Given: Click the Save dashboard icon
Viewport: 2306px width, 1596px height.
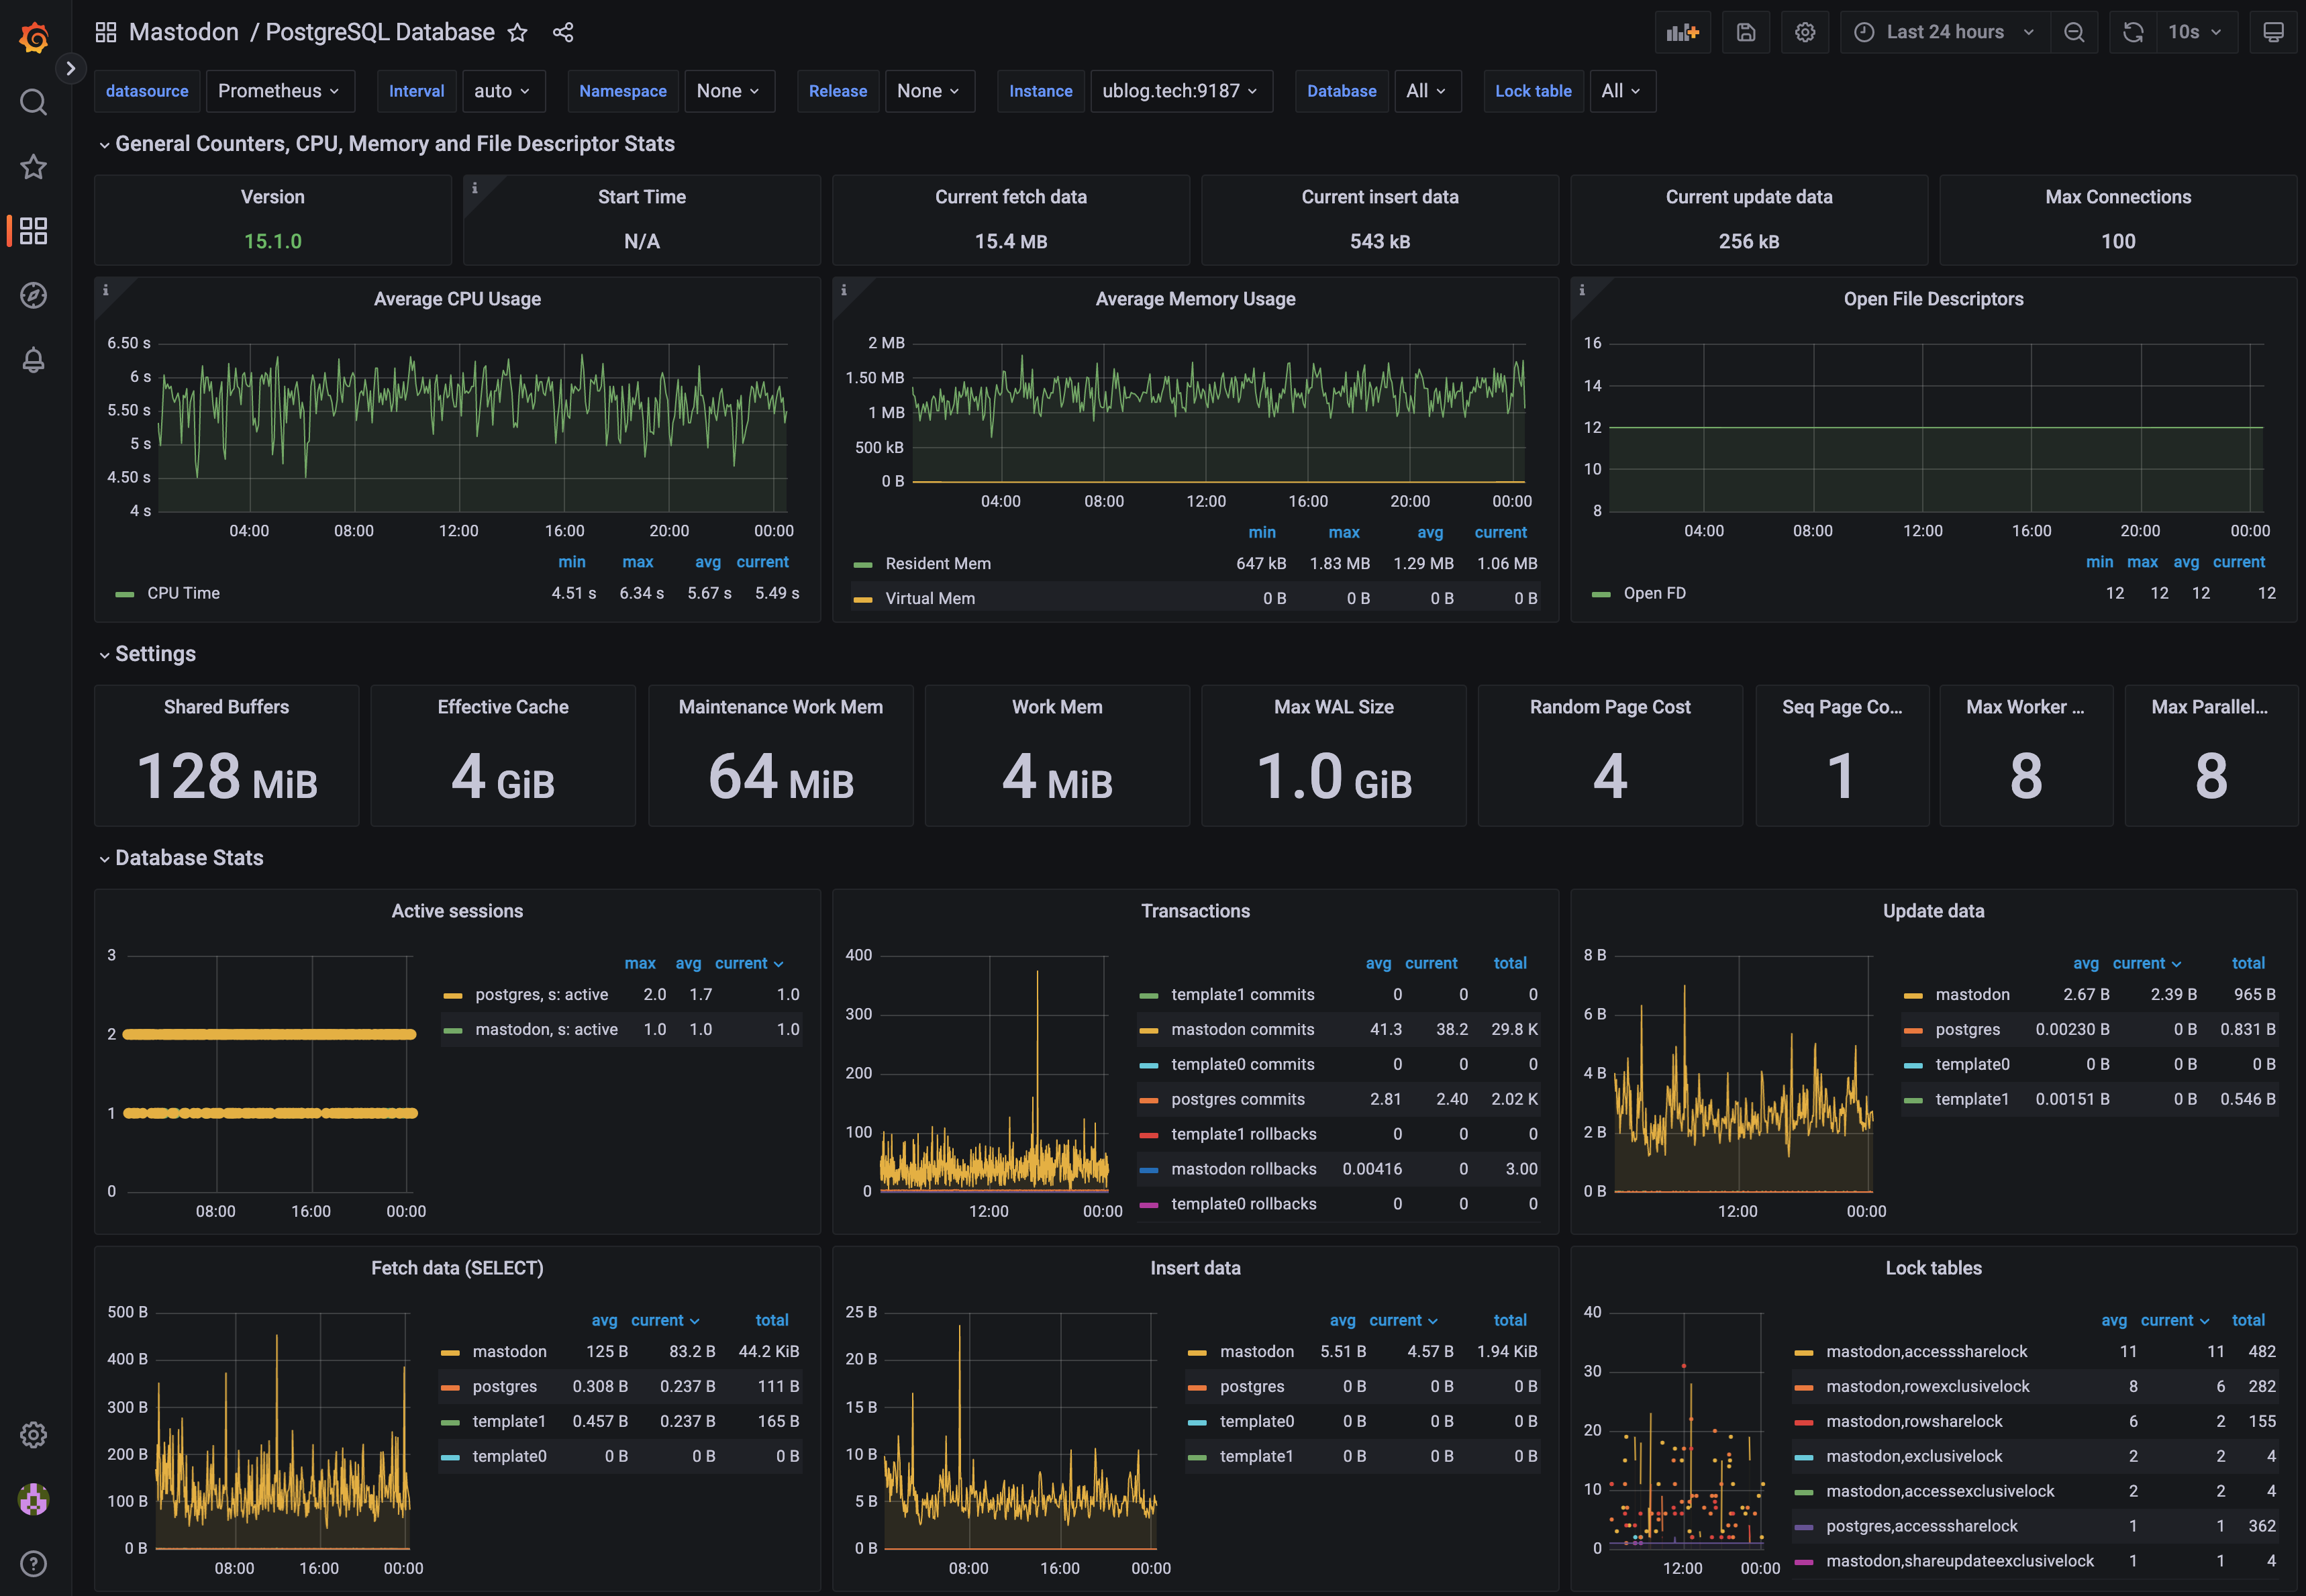Looking at the screenshot, I should pyautogui.click(x=1745, y=32).
